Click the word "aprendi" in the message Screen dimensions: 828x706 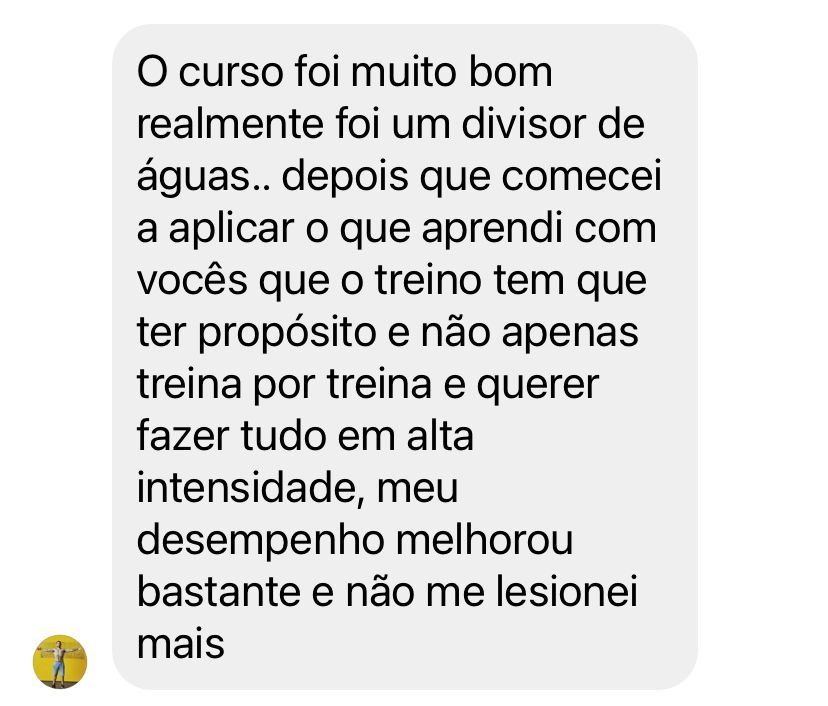492,230
